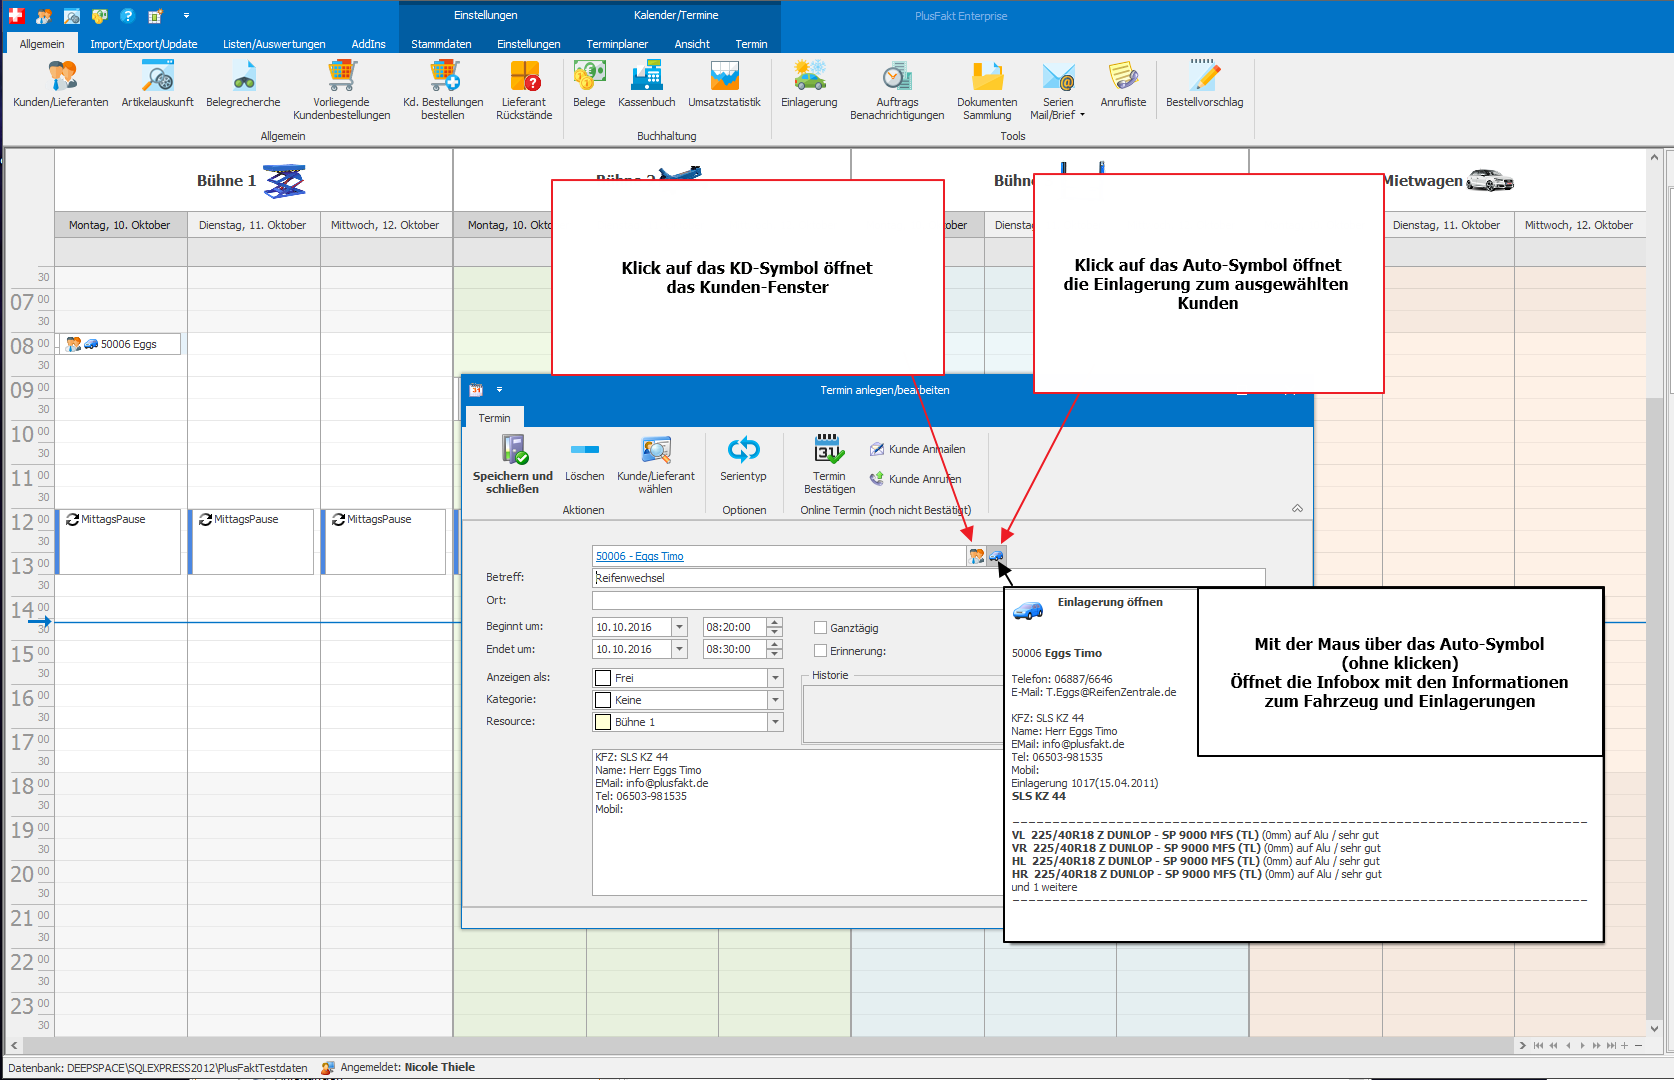Click Kunde Anrufen button
The height and width of the screenshot is (1080, 1674).
(x=915, y=479)
